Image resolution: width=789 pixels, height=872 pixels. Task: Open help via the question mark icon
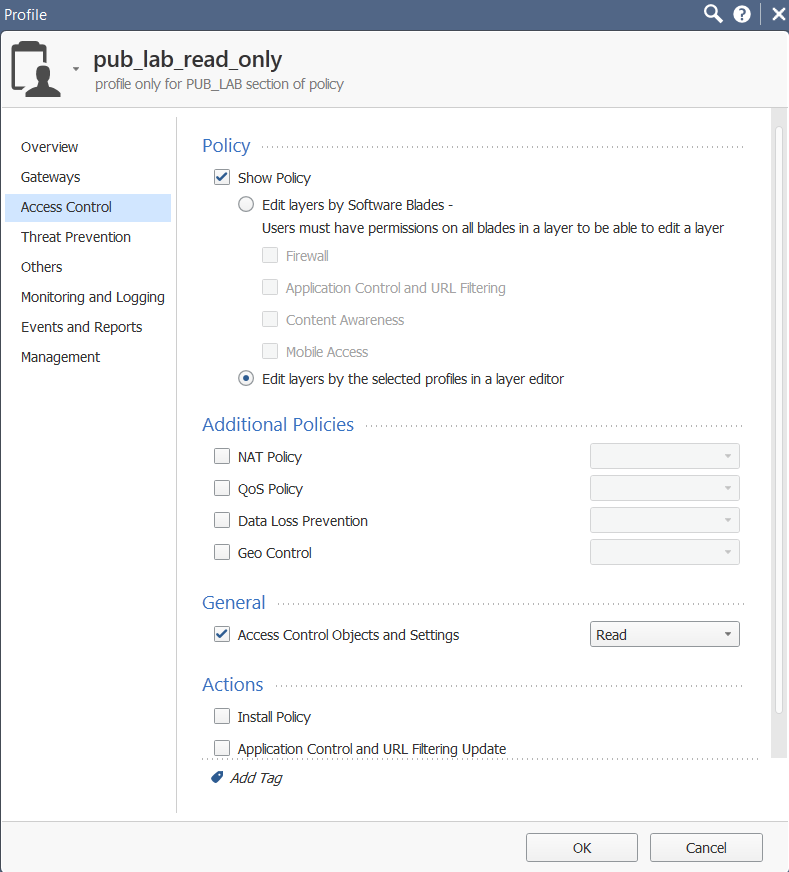[742, 14]
